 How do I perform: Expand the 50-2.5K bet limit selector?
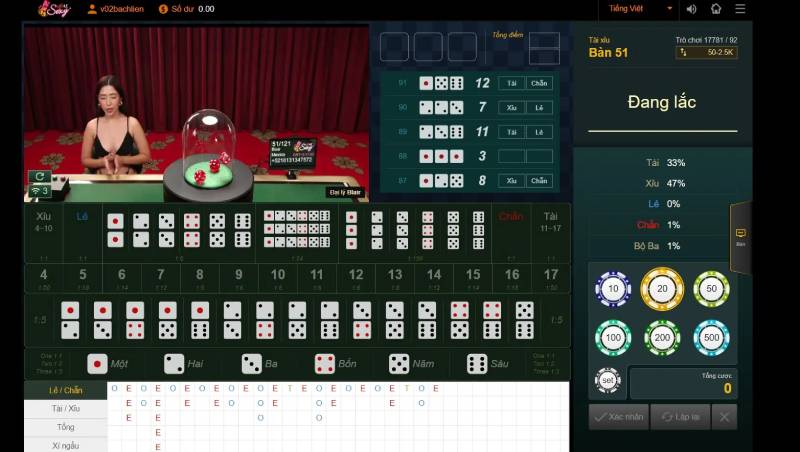707,52
